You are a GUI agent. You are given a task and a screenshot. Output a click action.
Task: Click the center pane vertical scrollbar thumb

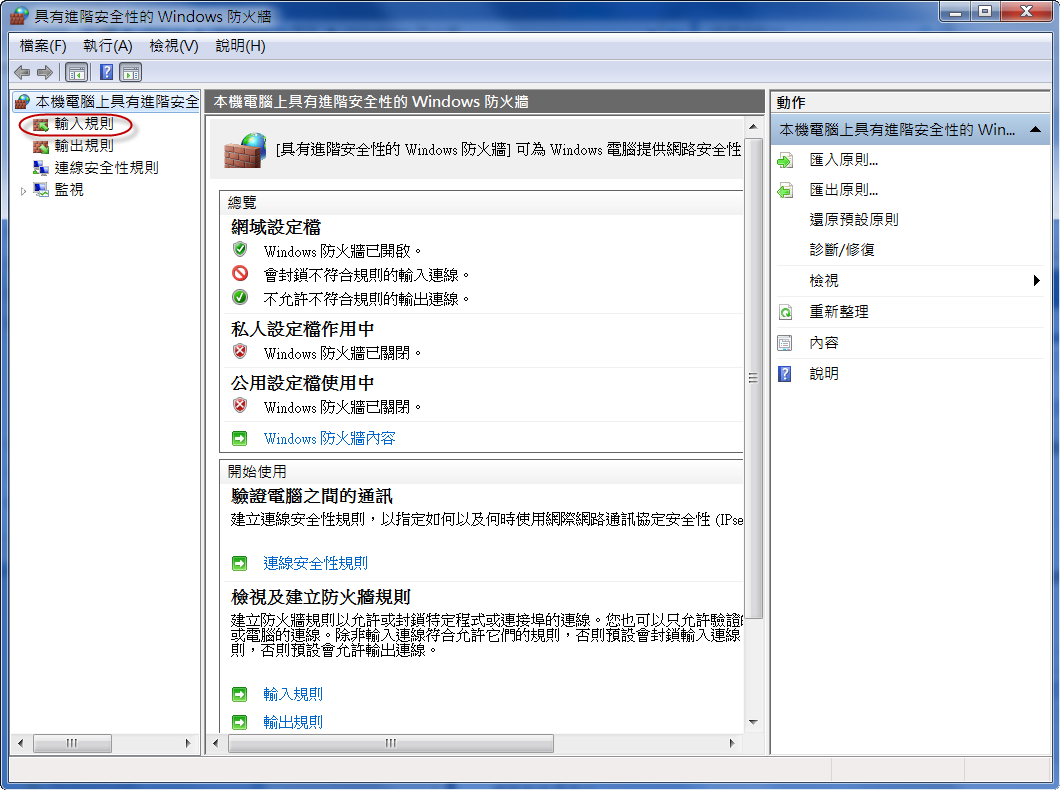coord(753,378)
